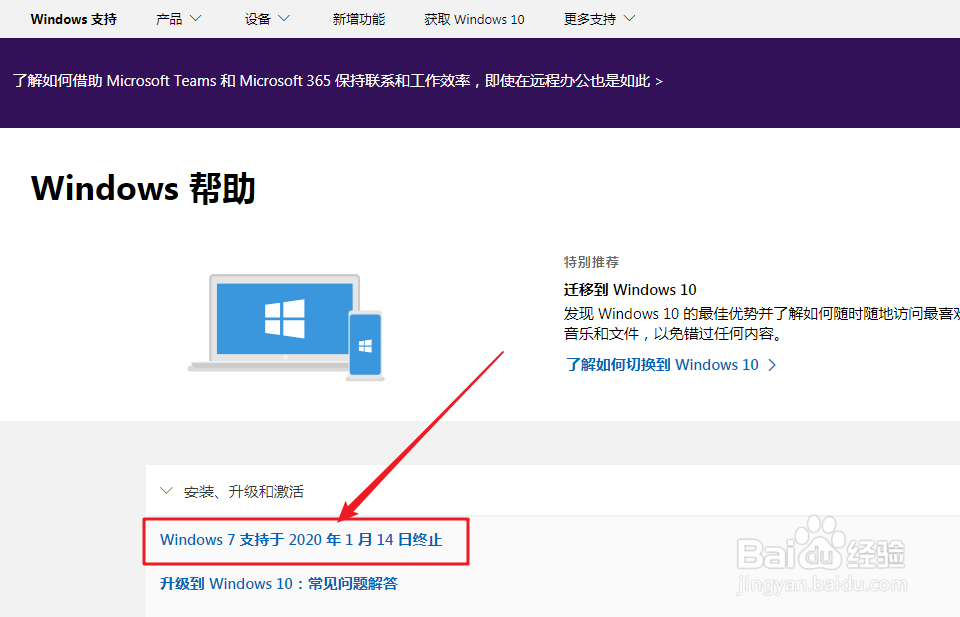
Task: Select the Windows 支持 menu item
Action: point(72,17)
